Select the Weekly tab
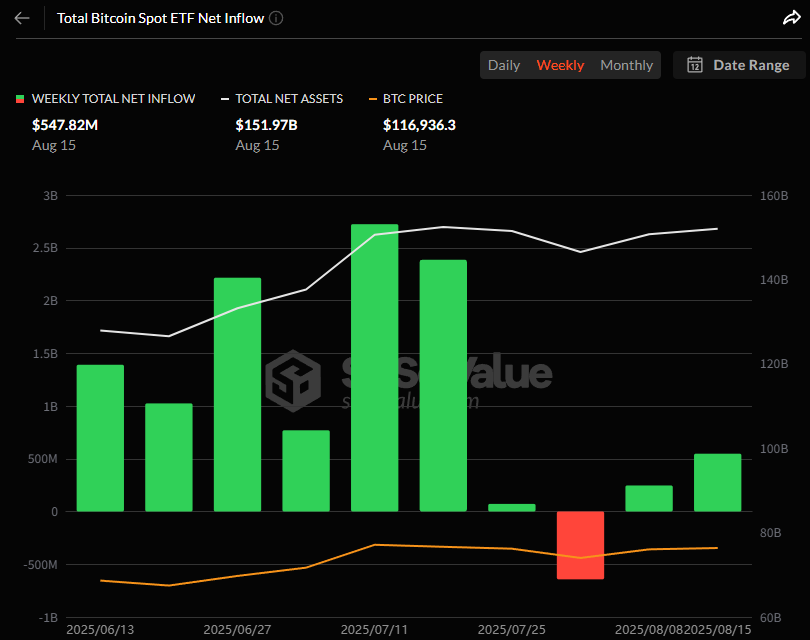 pyautogui.click(x=560, y=65)
